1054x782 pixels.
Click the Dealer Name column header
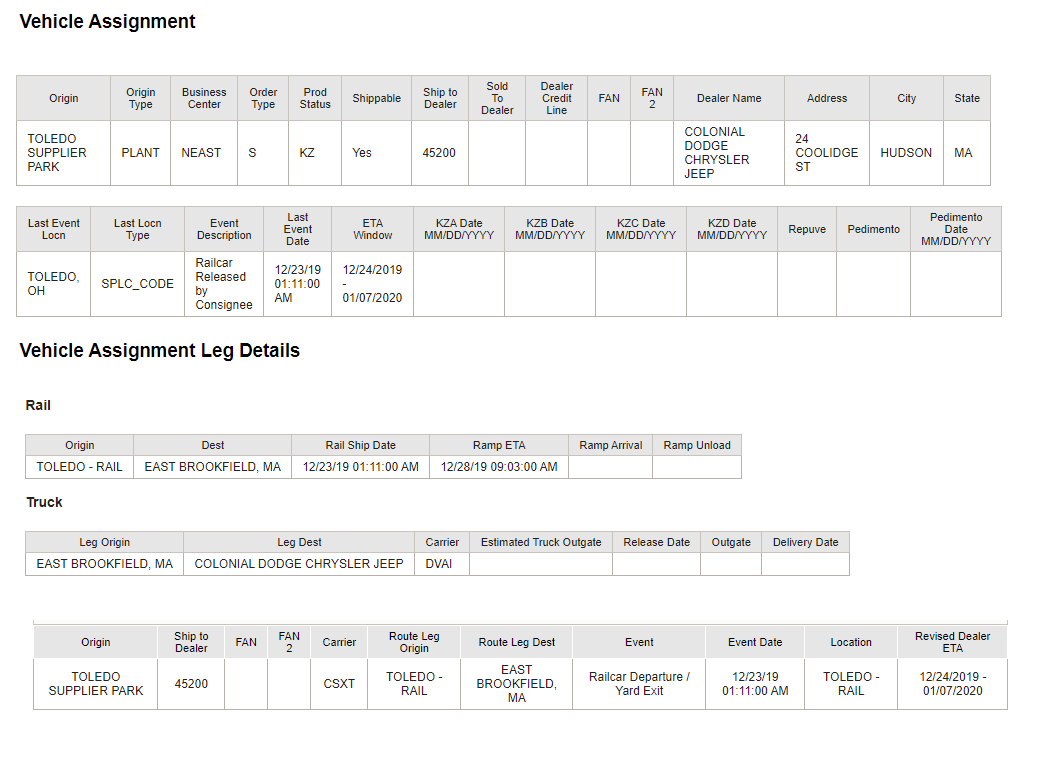[729, 98]
